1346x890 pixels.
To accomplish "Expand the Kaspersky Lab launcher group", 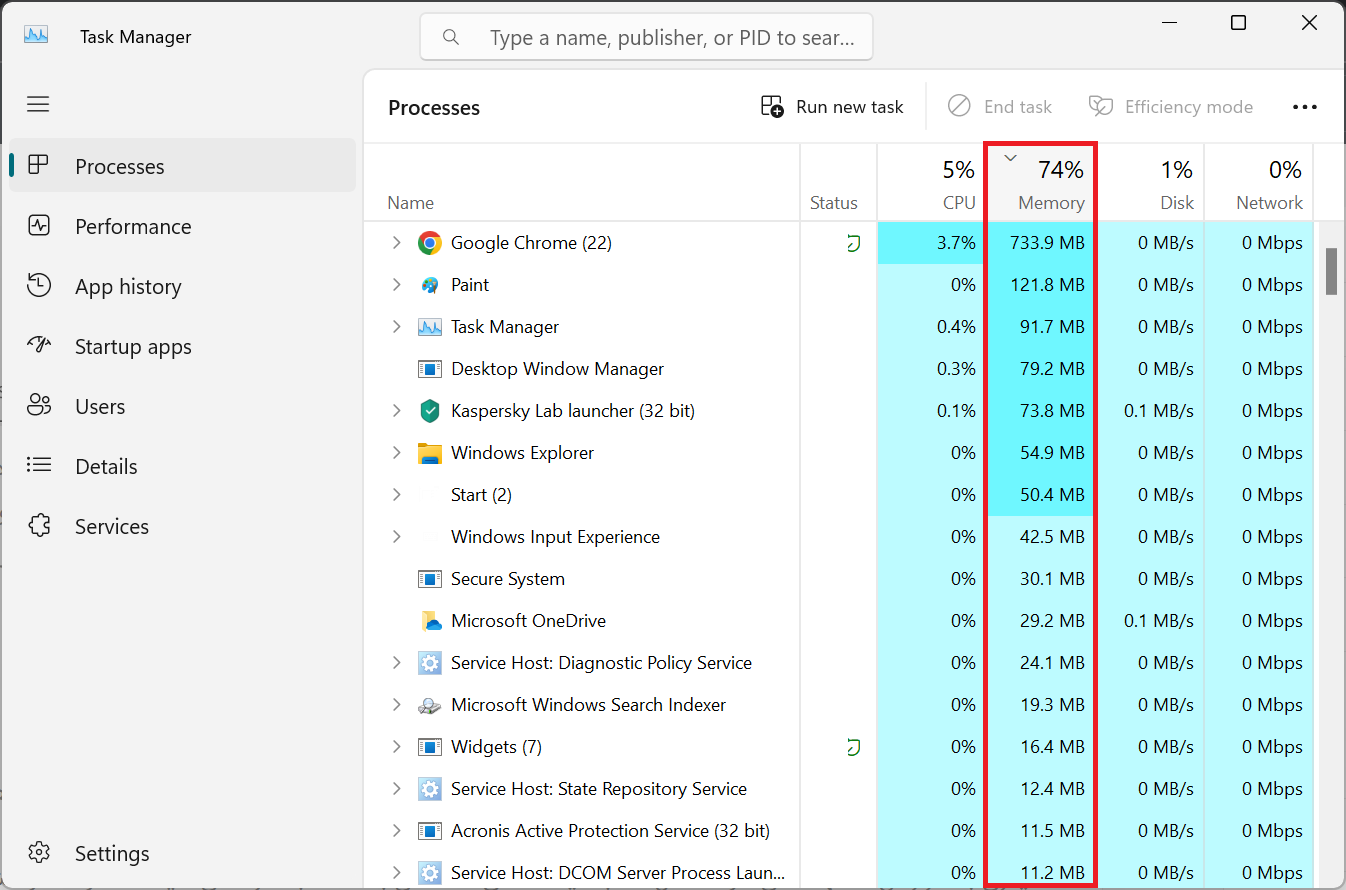I will [x=396, y=411].
